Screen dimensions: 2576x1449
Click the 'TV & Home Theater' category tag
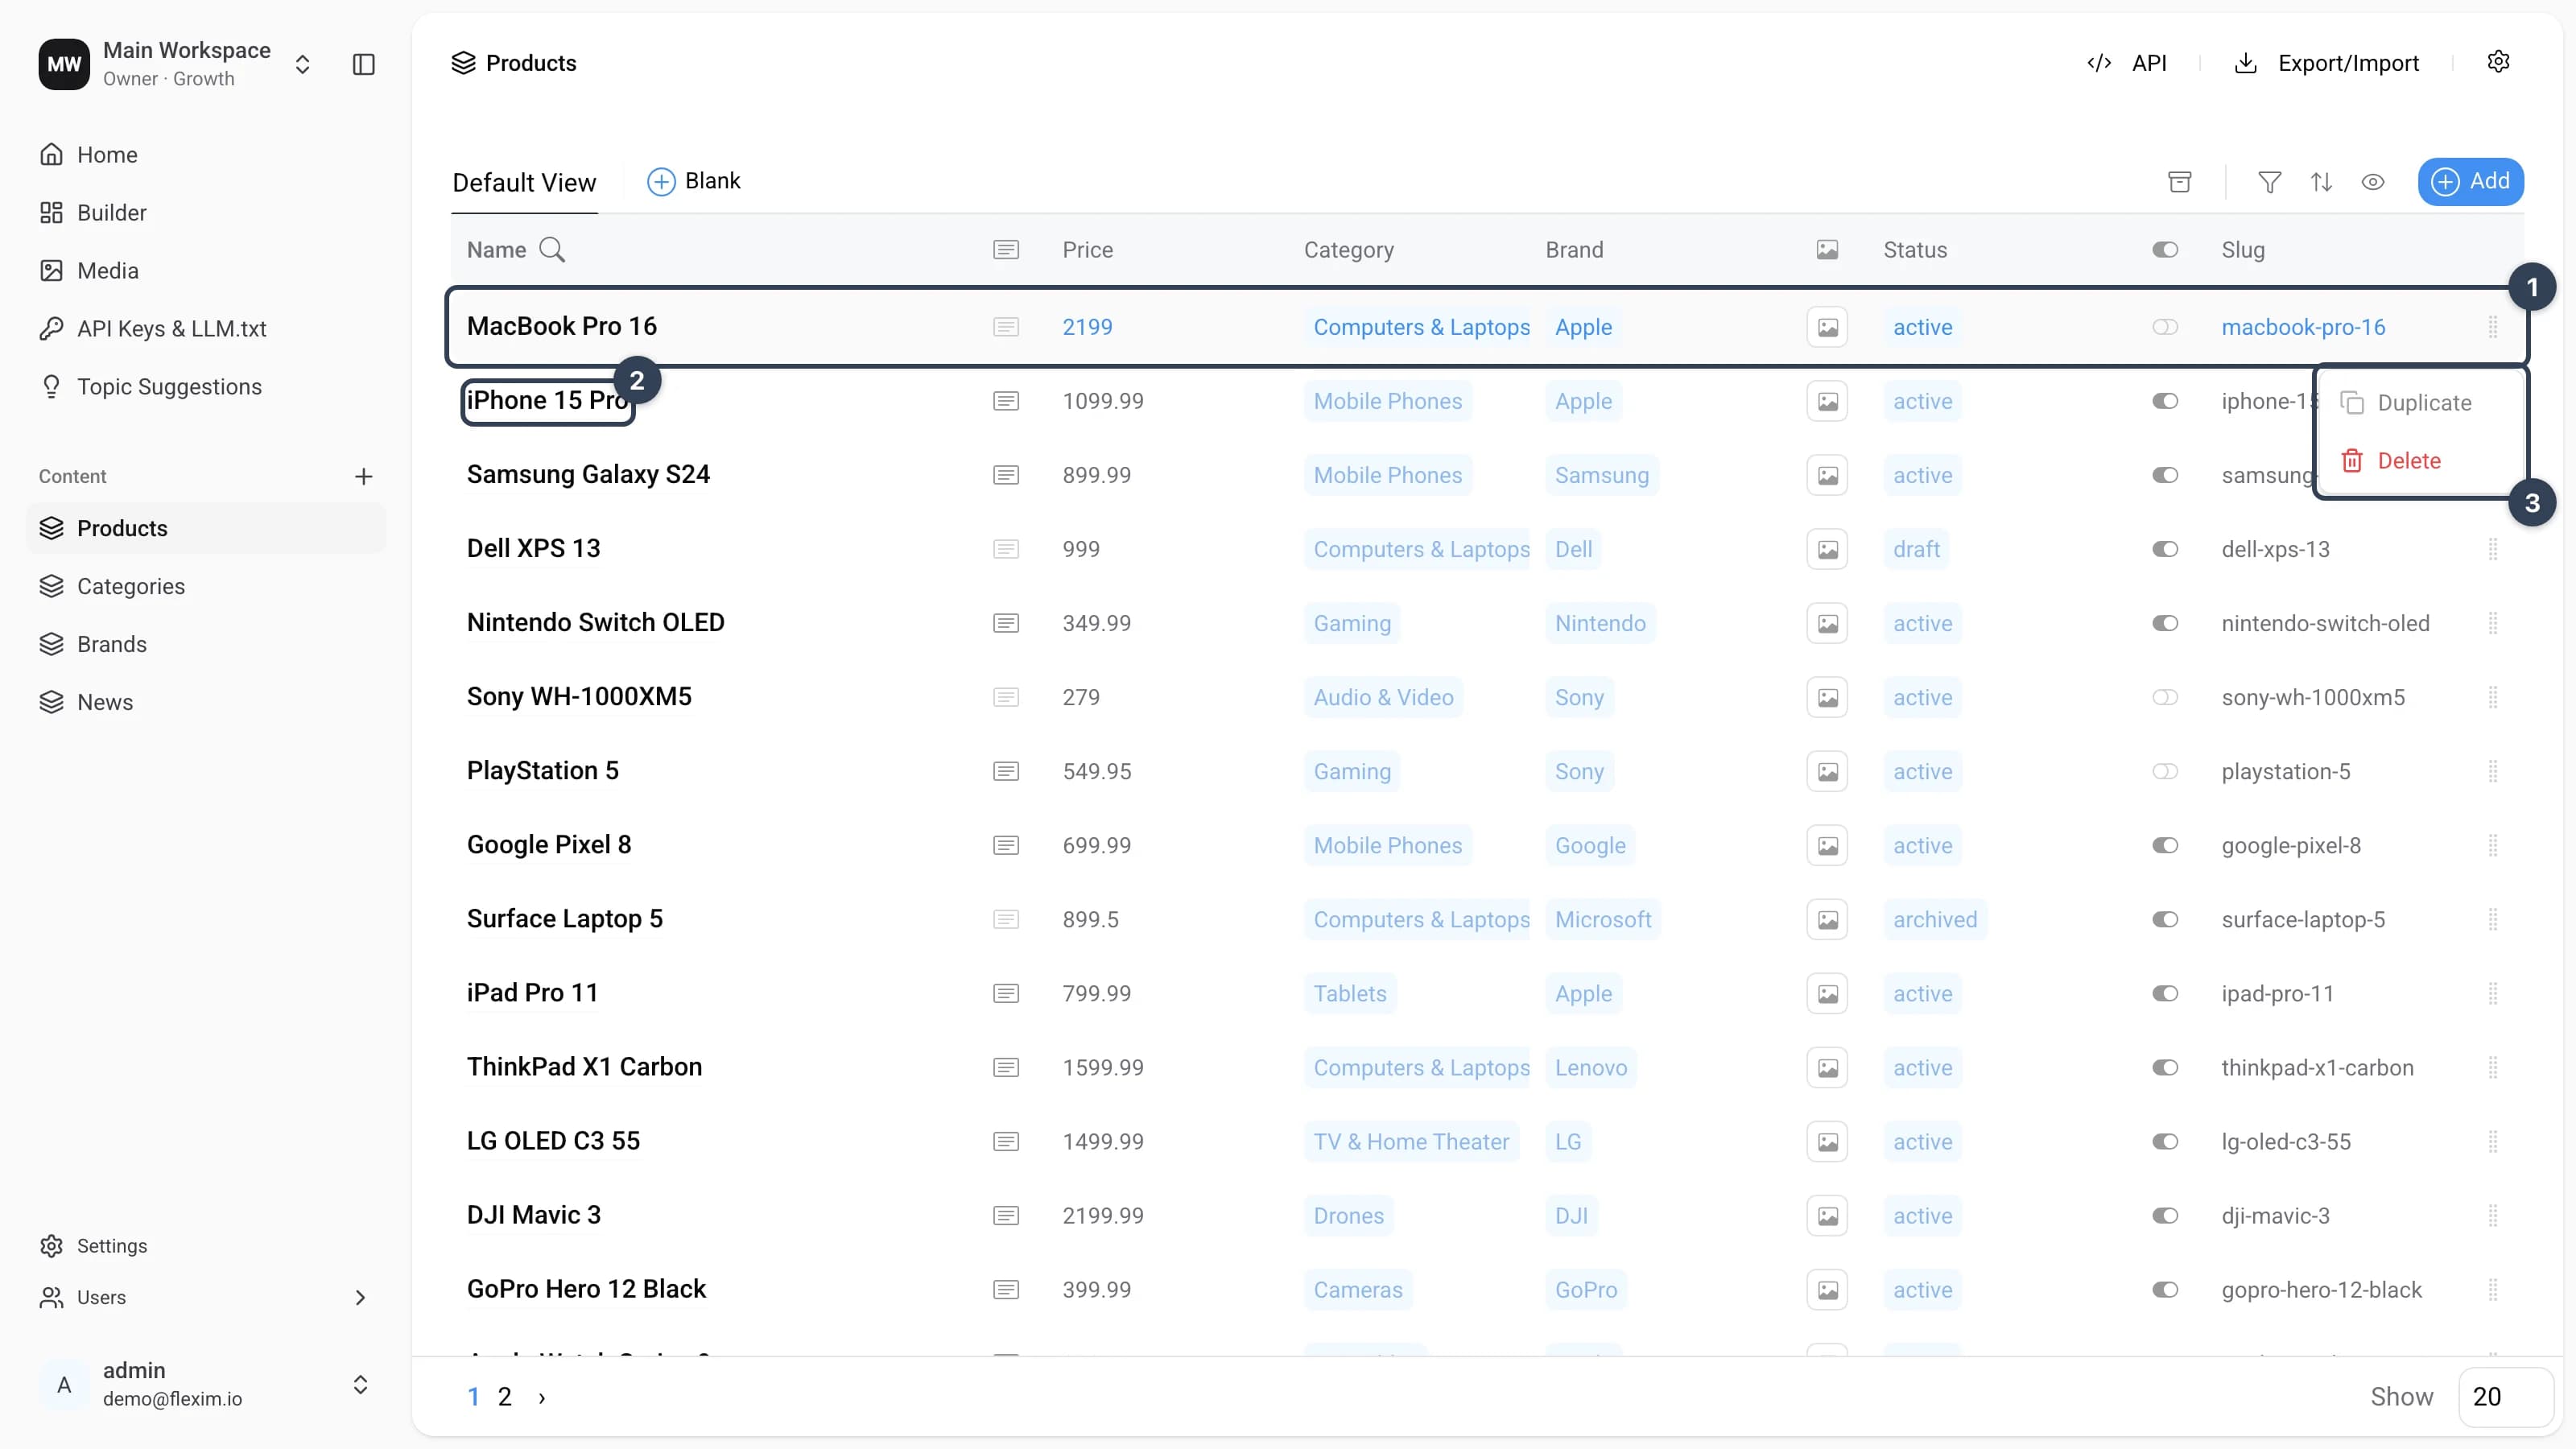[1411, 1141]
